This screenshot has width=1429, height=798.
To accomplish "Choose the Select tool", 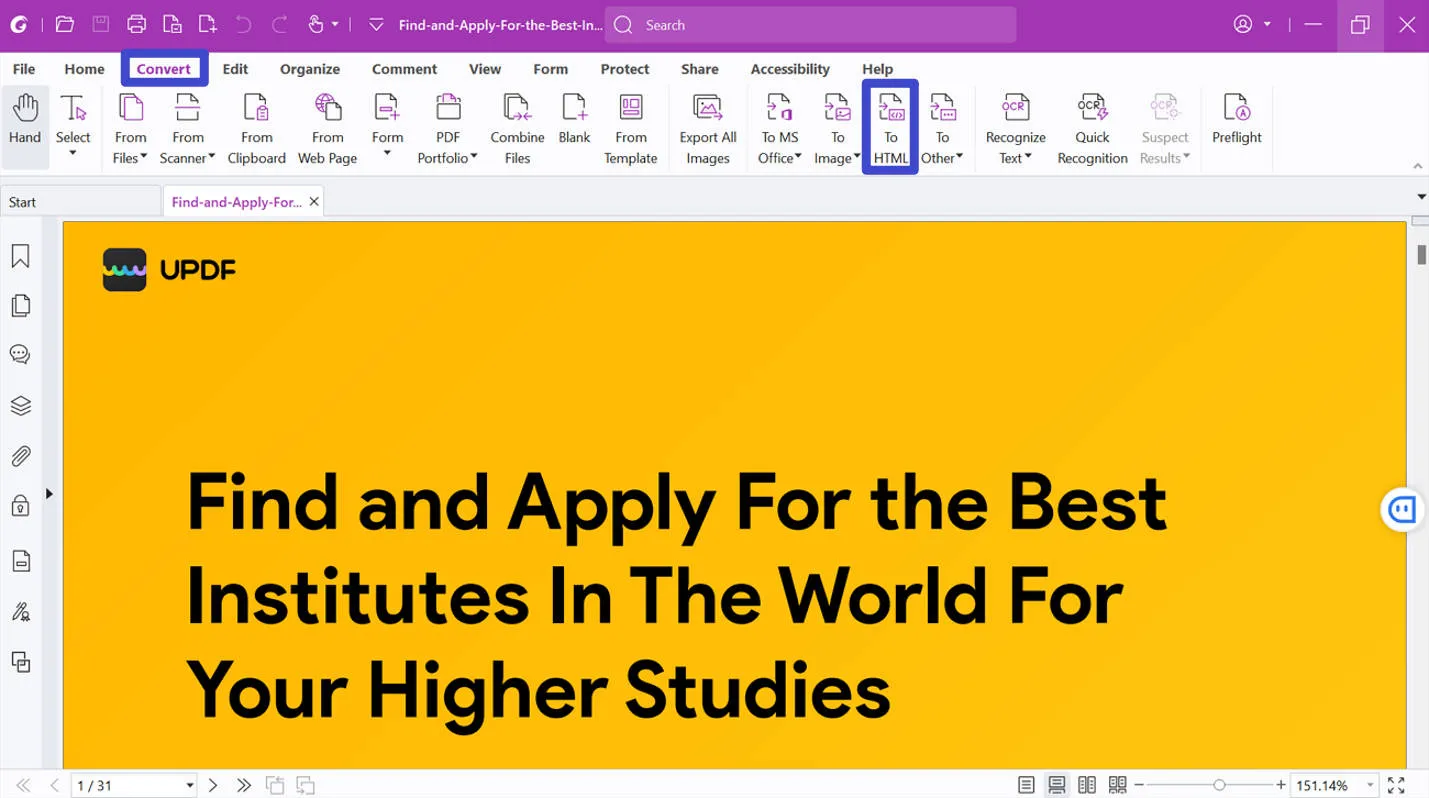I will tap(73, 127).
